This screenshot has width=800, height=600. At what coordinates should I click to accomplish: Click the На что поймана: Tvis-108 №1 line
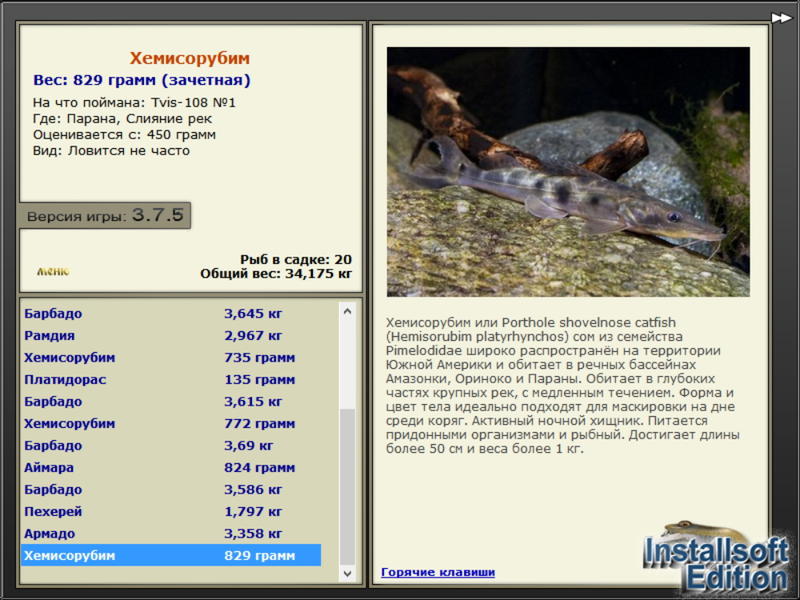point(134,103)
